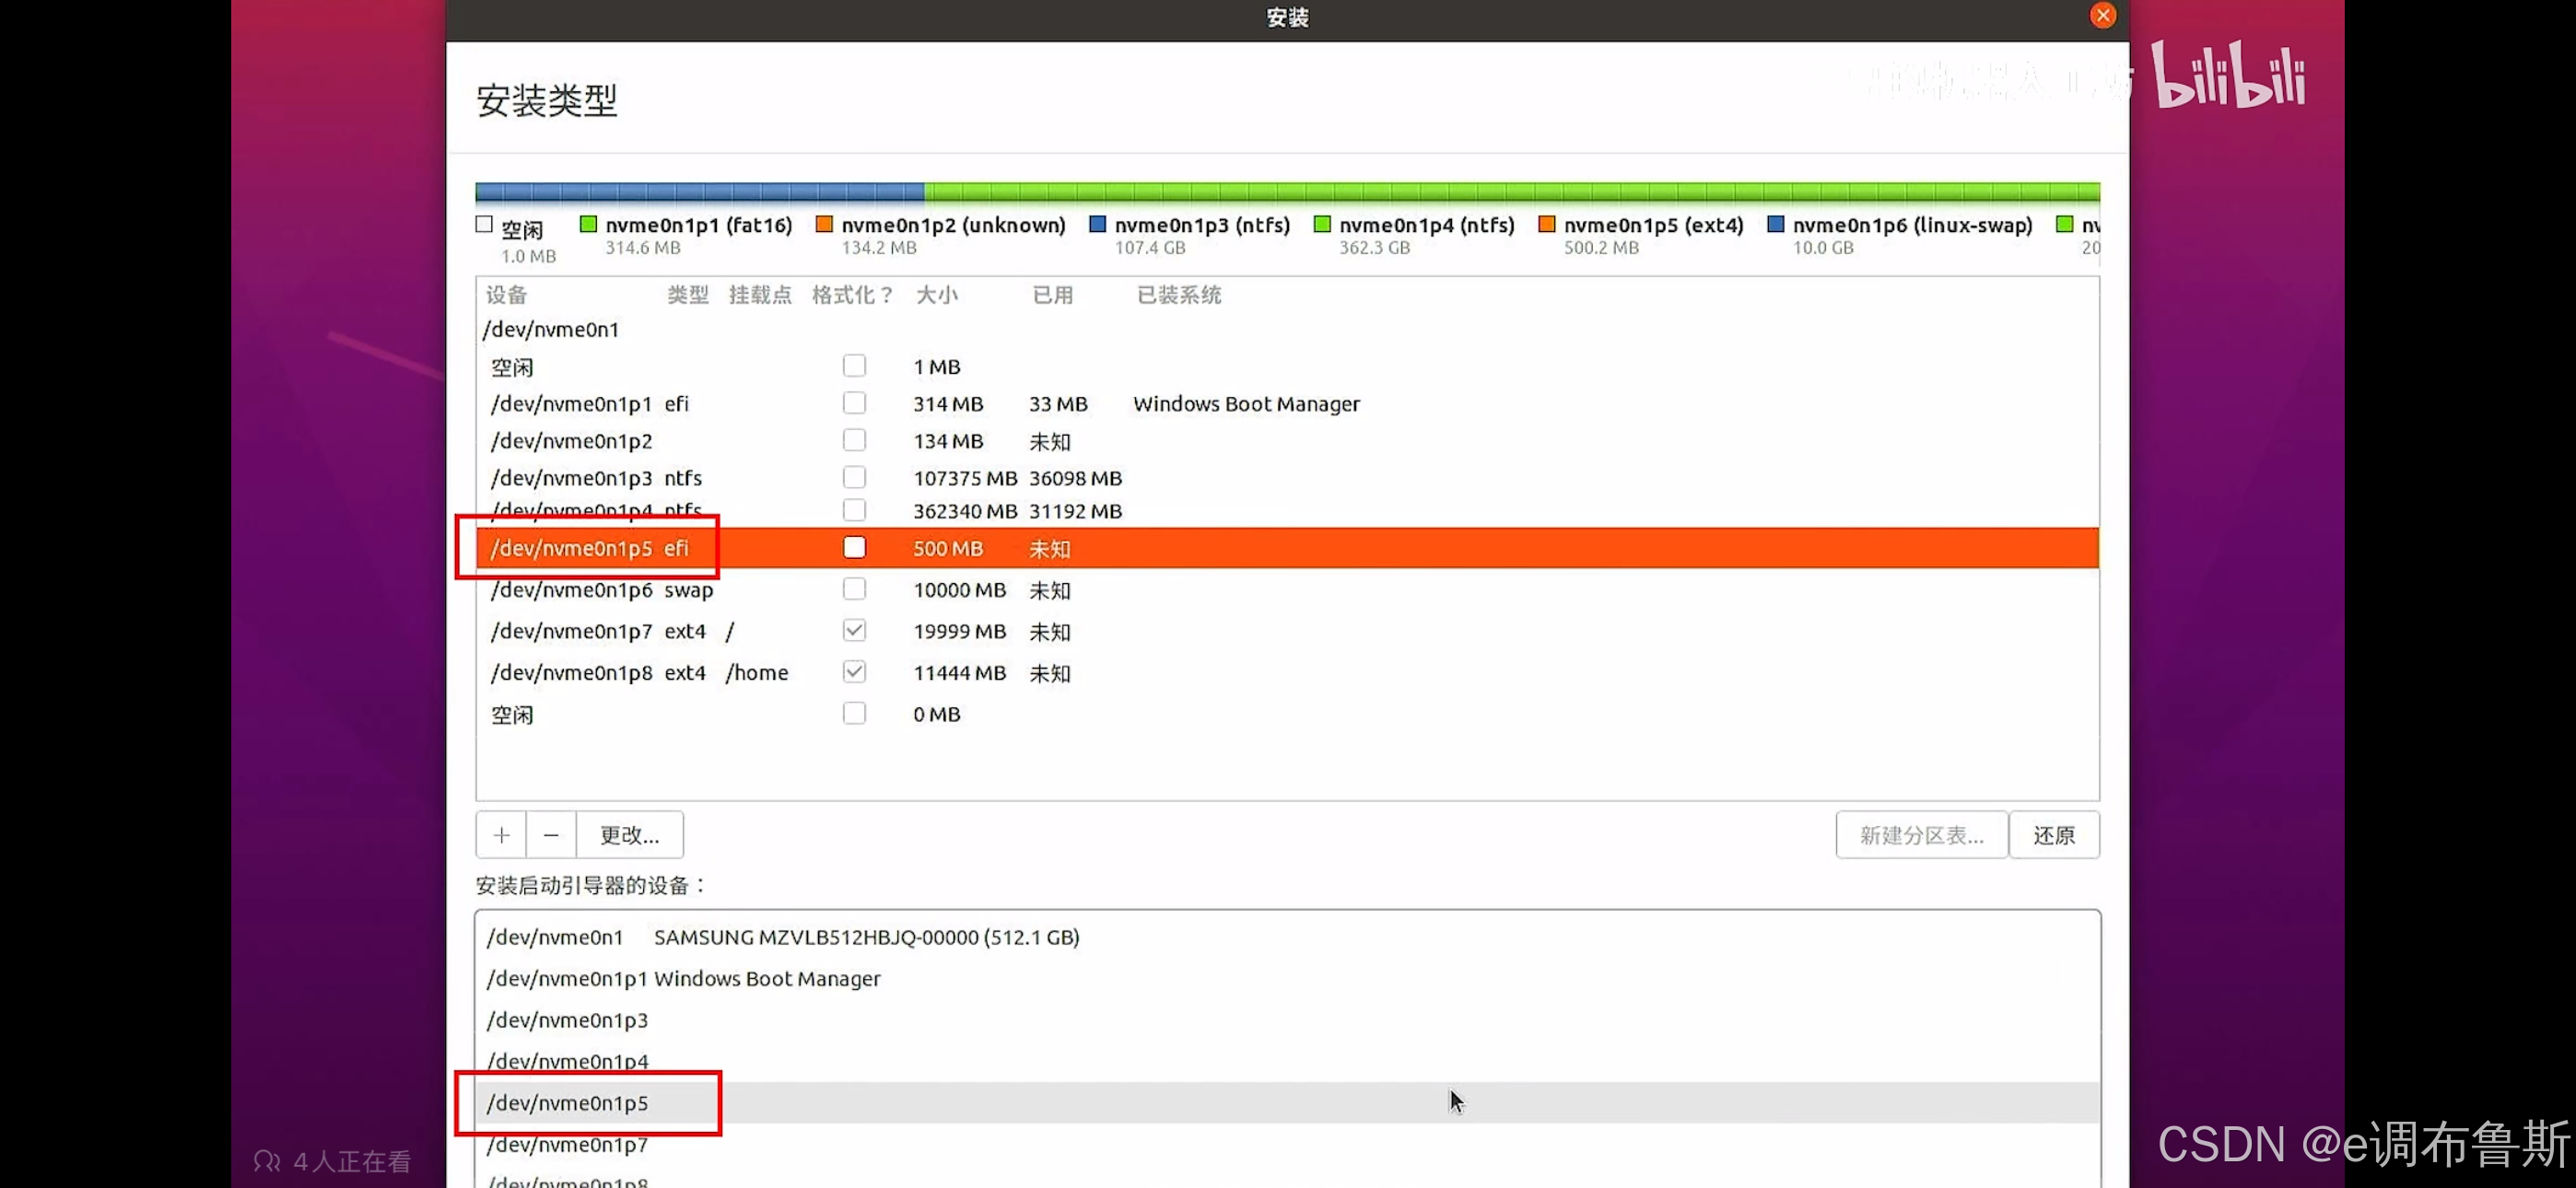Close the installer window
The image size is (2576, 1188).
(2102, 15)
